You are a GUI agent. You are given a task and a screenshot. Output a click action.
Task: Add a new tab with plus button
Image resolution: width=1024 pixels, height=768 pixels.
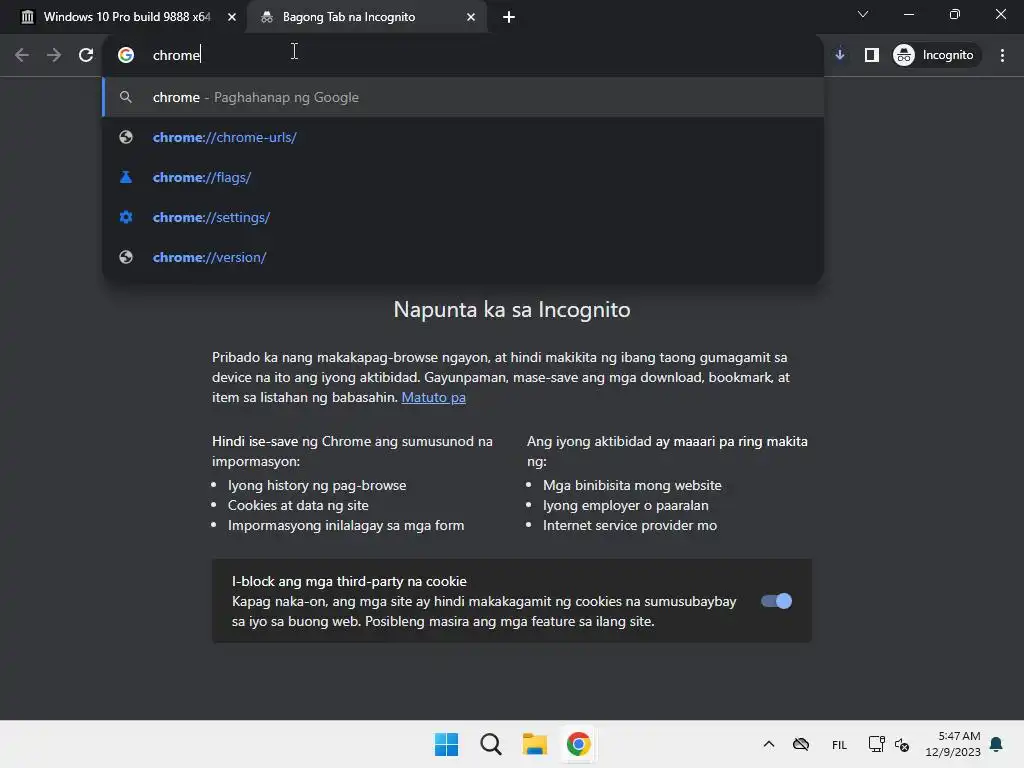pos(509,17)
